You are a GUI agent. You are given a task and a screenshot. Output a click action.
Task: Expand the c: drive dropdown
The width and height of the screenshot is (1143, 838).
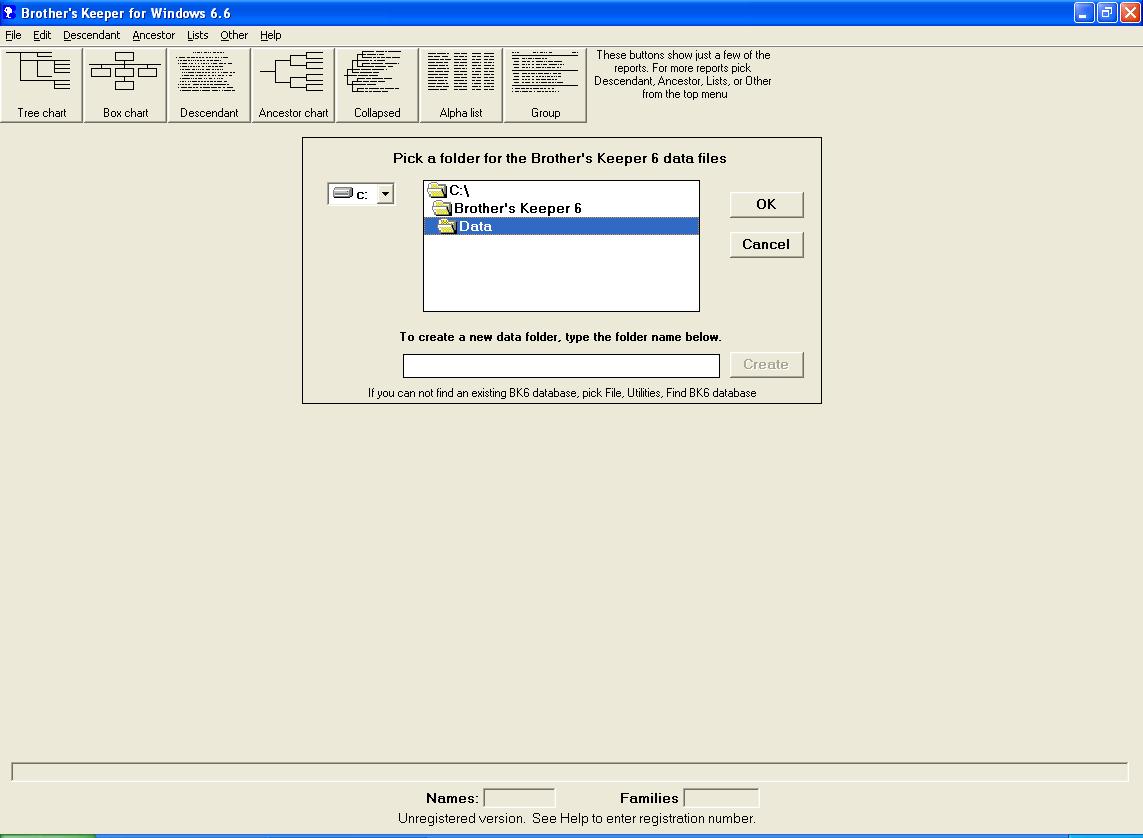[385, 194]
